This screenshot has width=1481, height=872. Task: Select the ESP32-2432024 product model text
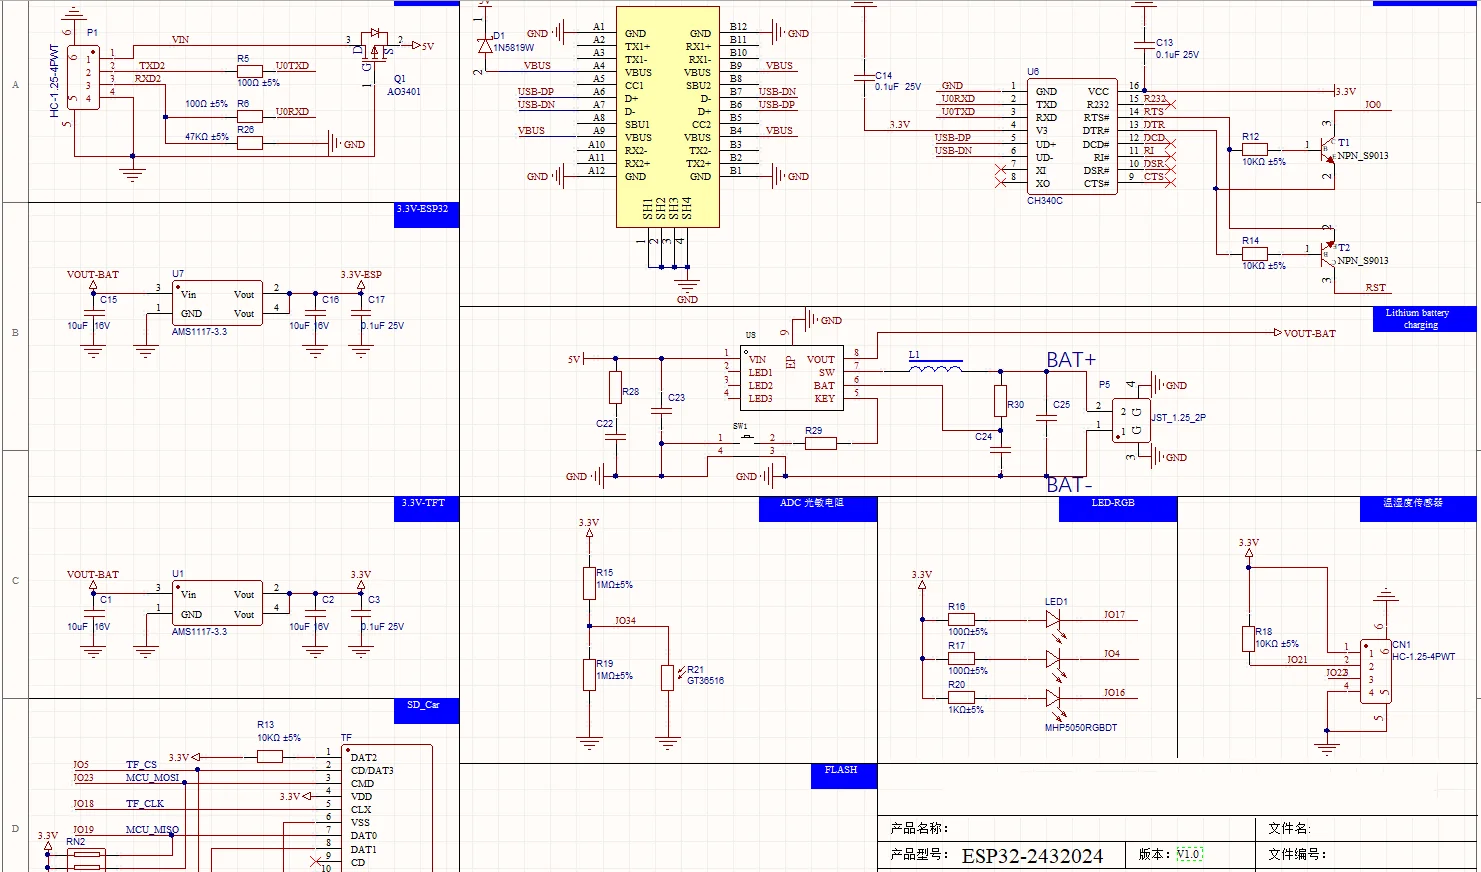pos(1032,856)
